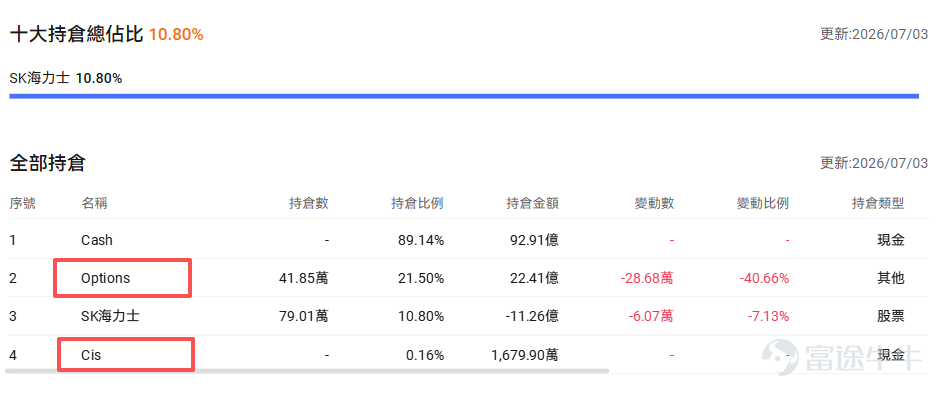Sort by the 持倉金額 column header
The width and height of the screenshot is (942, 394).
click(x=532, y=204)
